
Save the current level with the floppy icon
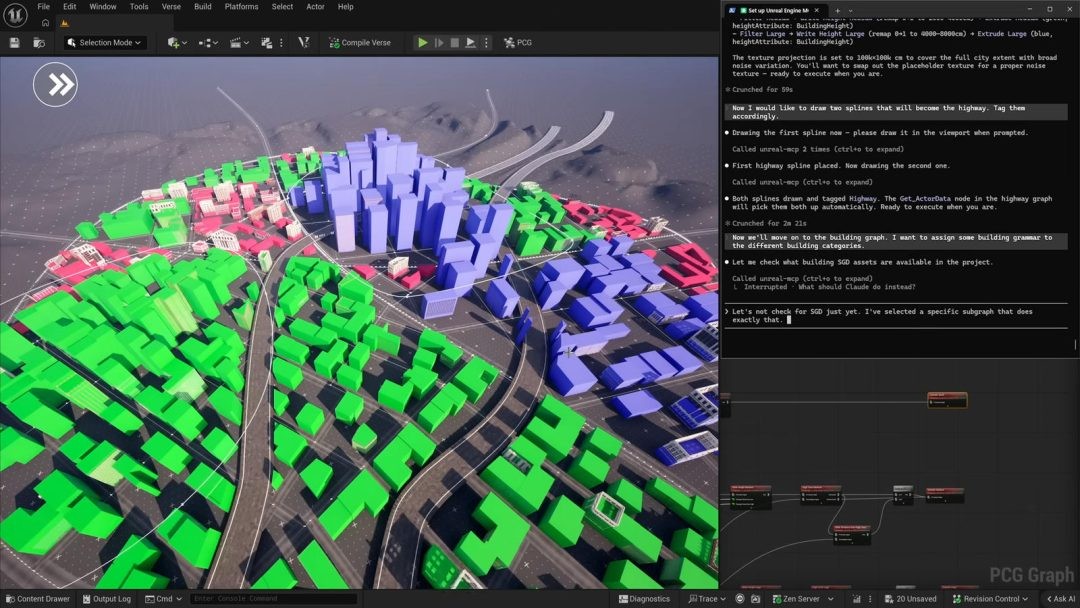point(14,43)
